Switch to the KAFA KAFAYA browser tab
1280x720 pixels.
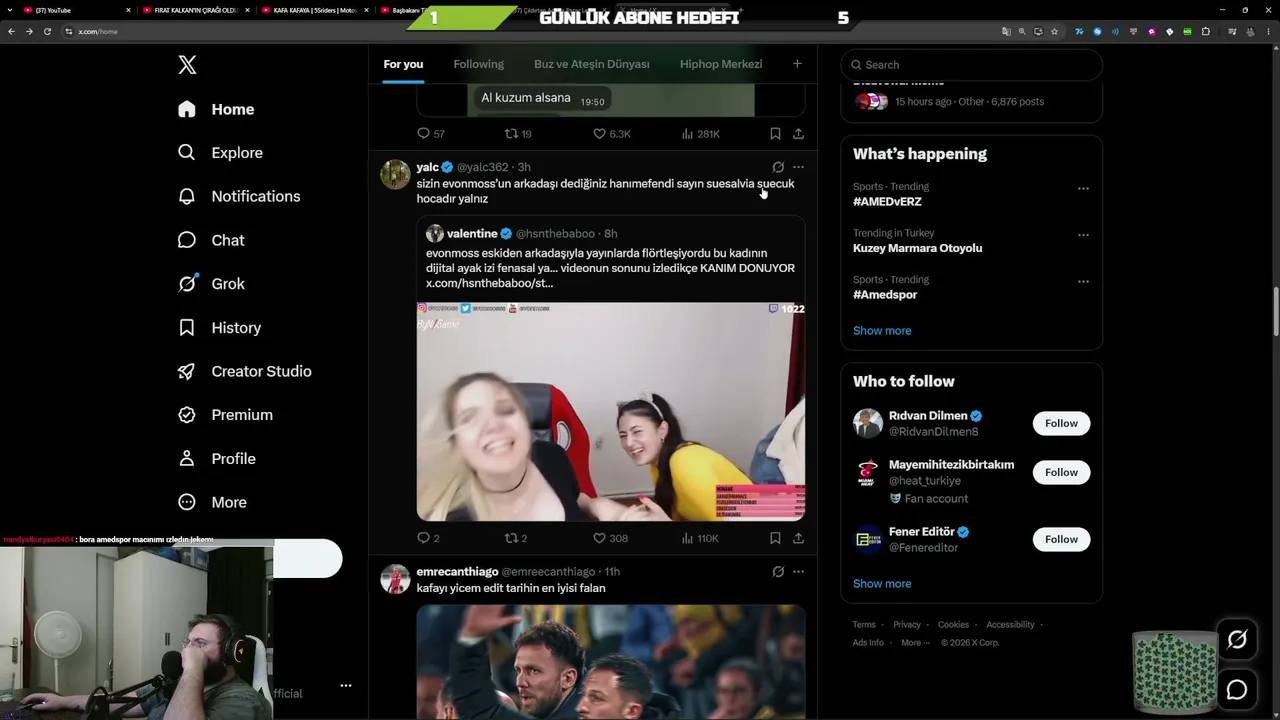[x=314, y=10]
